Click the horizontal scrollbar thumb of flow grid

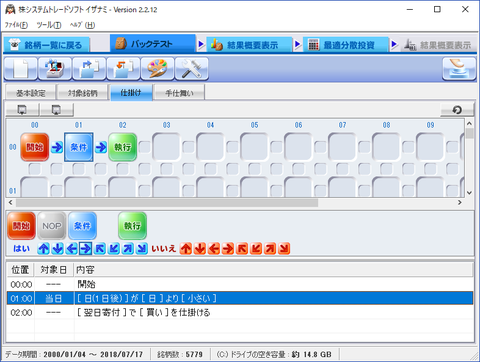tap(167, 202)
